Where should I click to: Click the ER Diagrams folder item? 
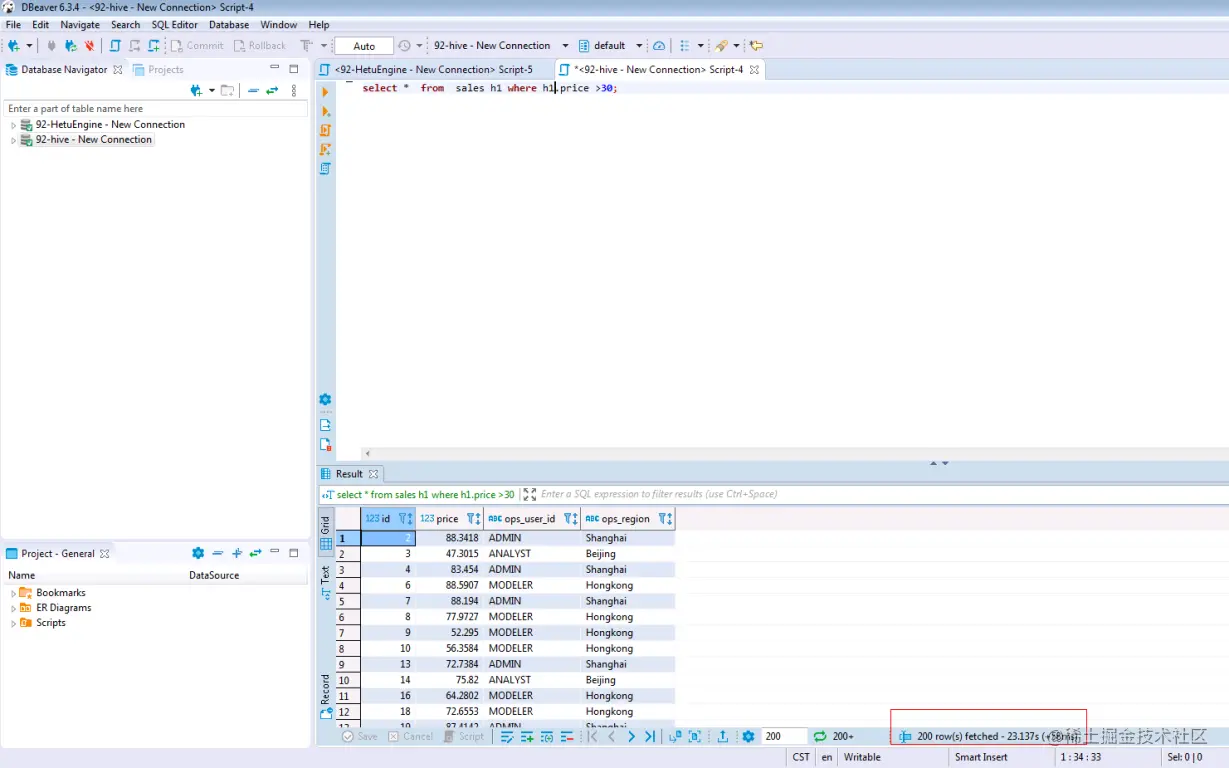coord(63,608)
